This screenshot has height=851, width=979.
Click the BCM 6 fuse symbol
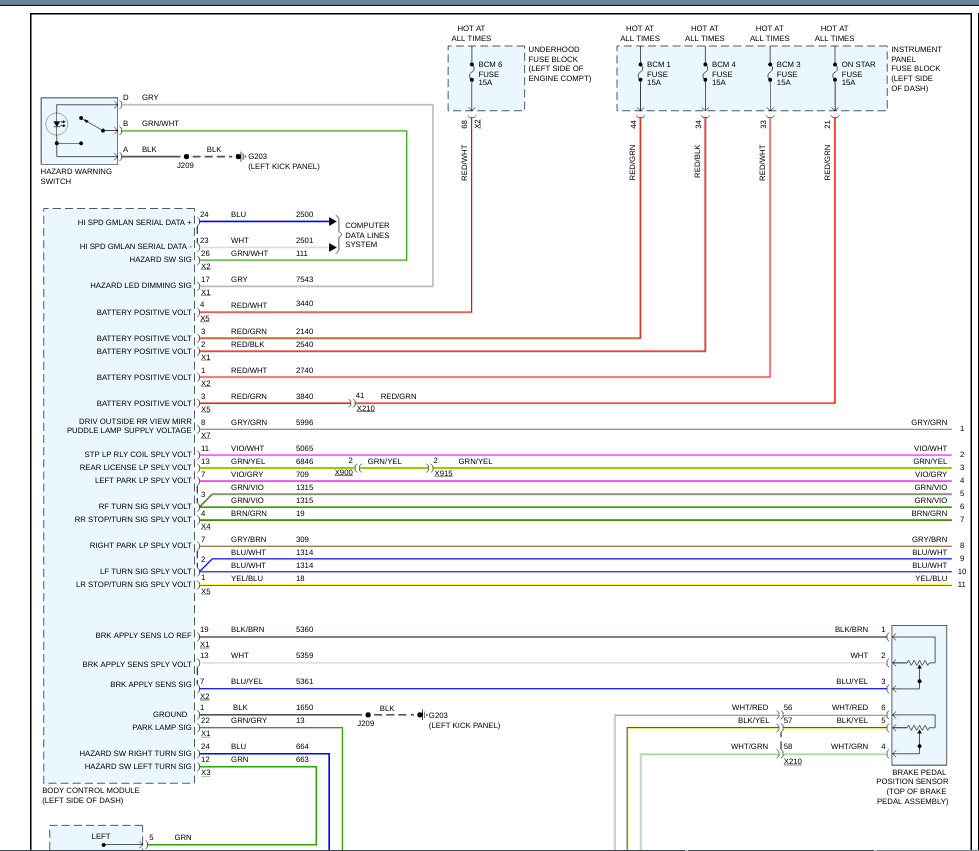(472, 74)
